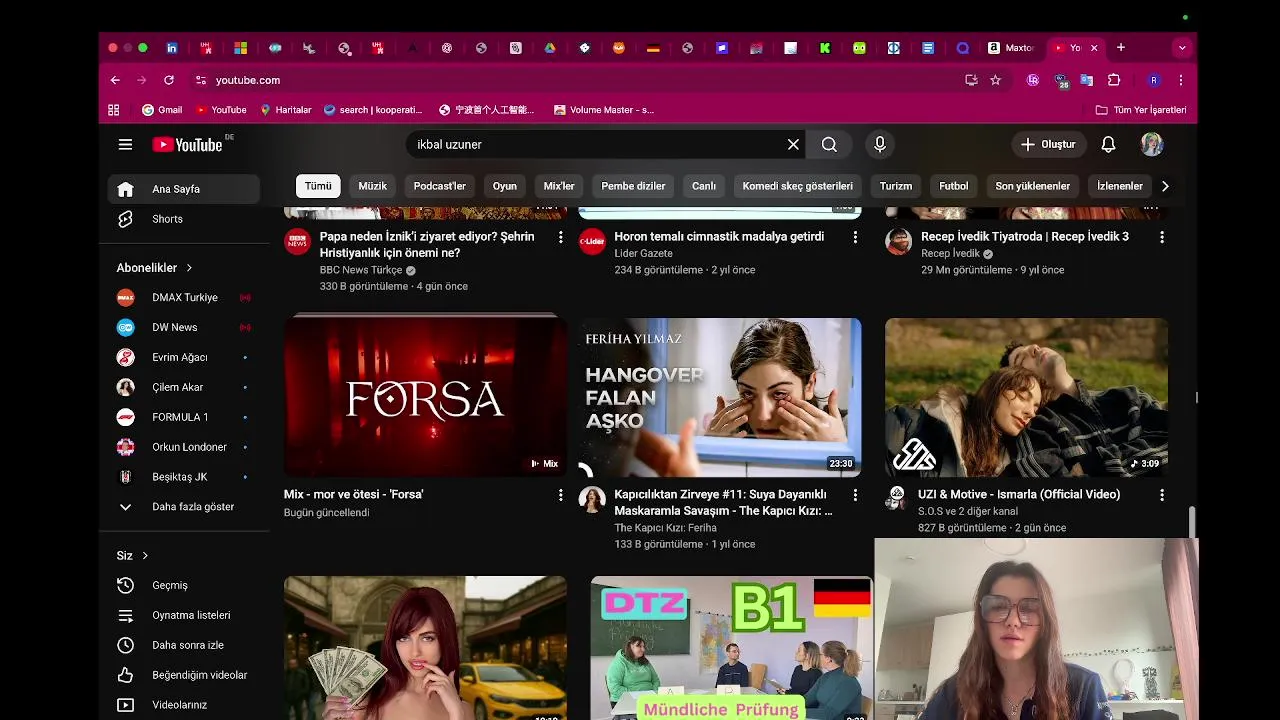
Task: Clear the search box text
Action: (x=793, y=145)
